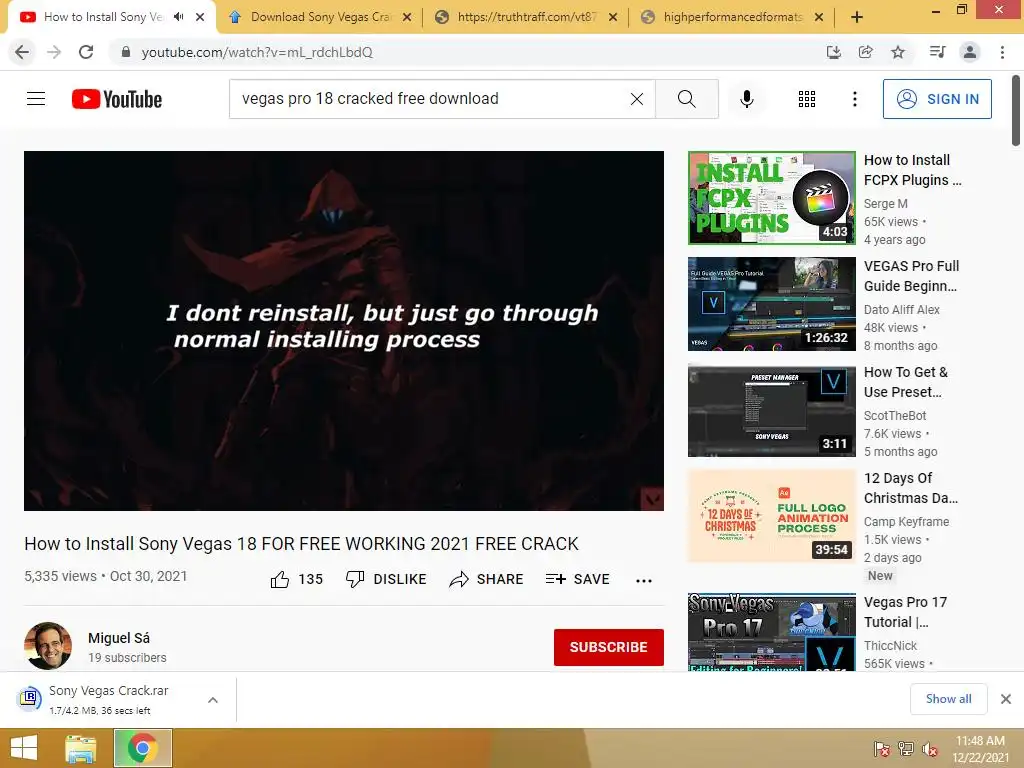The width and height of the screenshot is (1024, 768).
Task: Start voice search with the microphone
Action: click(x=746, y=99)
